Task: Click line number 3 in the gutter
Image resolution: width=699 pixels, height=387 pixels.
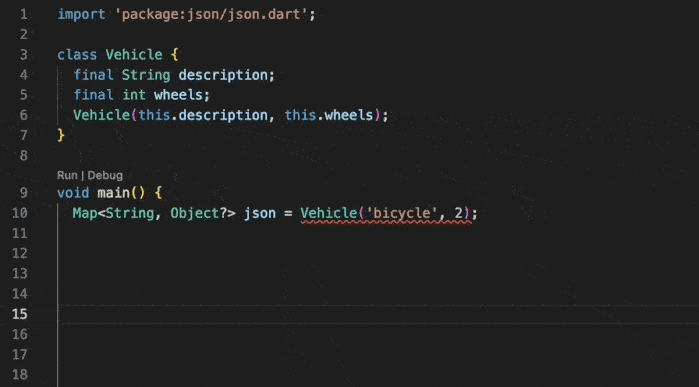Action: point(24,55)
